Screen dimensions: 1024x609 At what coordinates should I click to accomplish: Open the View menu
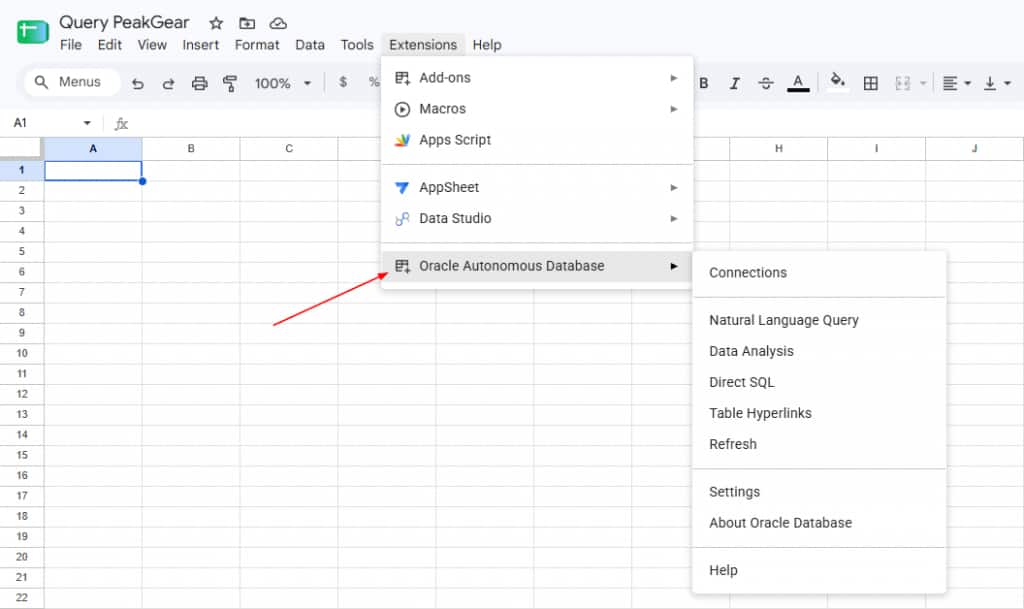coord(152,45)
